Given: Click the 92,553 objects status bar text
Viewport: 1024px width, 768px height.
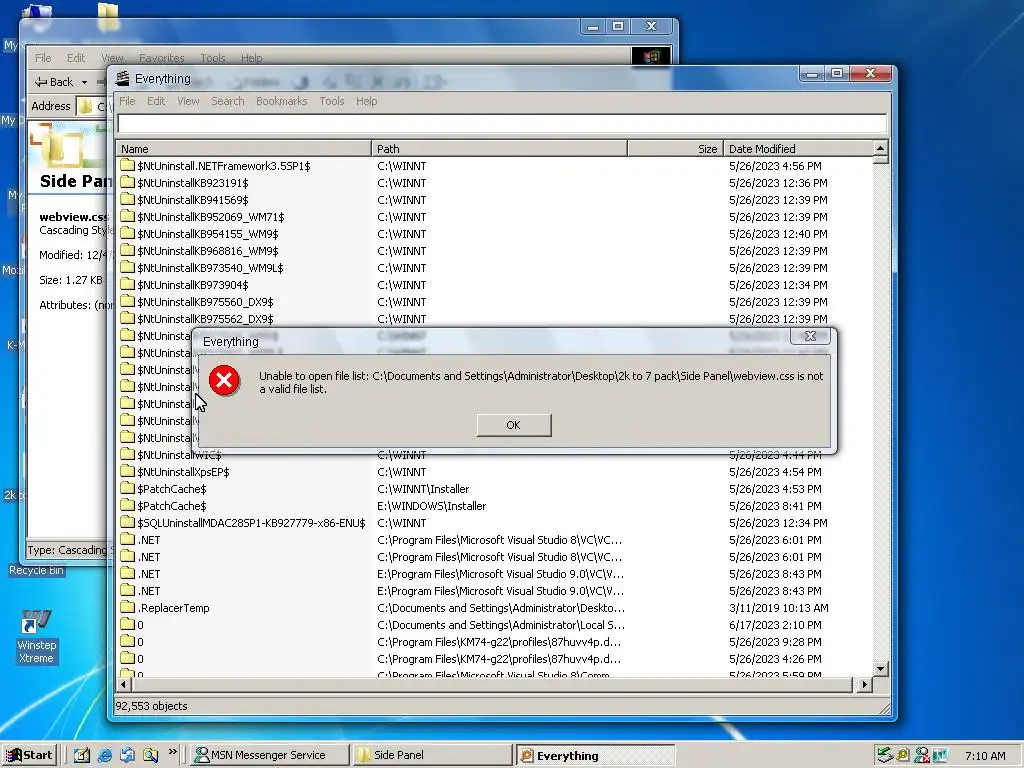Looking at the screenshot, I should (x=152, y=706).
